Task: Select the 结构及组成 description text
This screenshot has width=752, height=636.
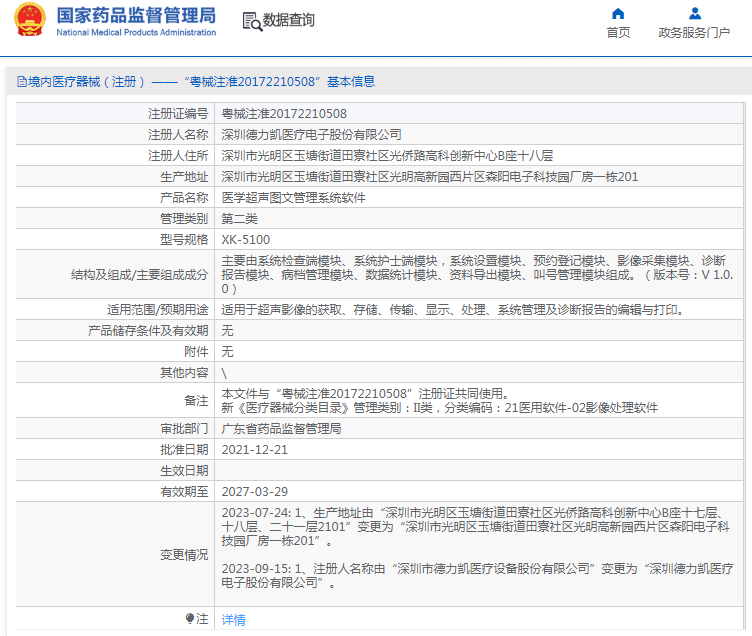Action: 477,275
